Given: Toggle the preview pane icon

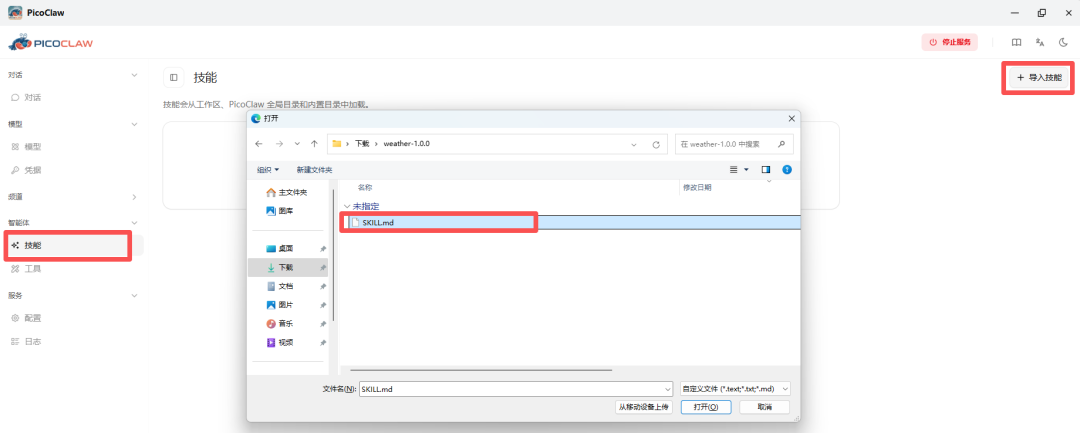Looking at the screenshot, I should (x=765, y=169).
